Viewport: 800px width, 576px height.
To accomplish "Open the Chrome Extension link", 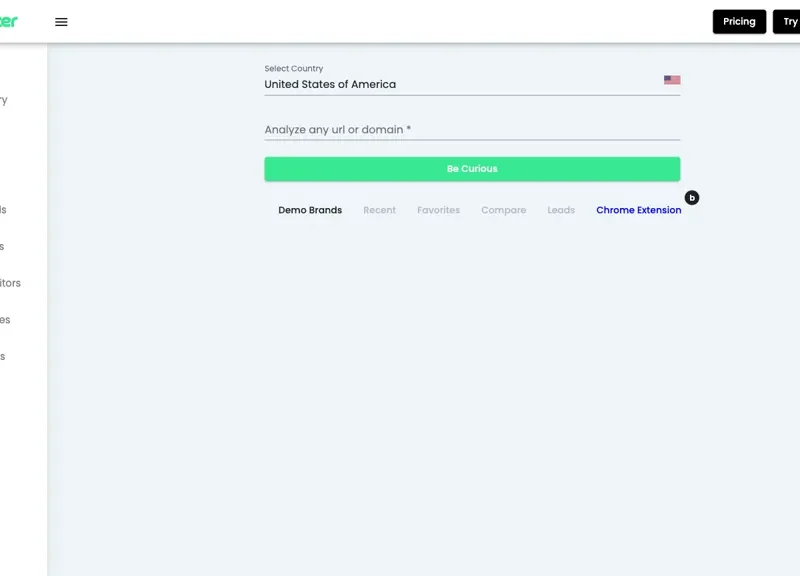I will click(x=638, y=210).
